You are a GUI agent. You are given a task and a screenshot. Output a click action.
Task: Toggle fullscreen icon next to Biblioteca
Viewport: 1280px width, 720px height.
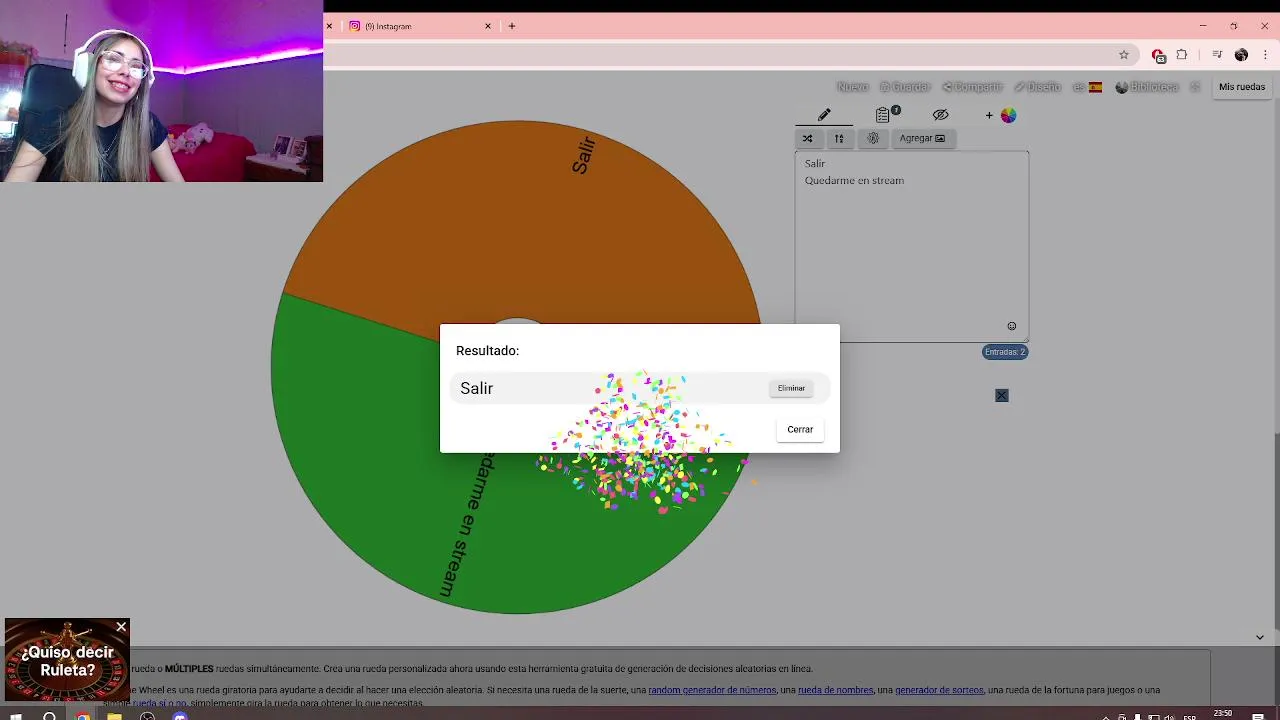click(1195, 87)
